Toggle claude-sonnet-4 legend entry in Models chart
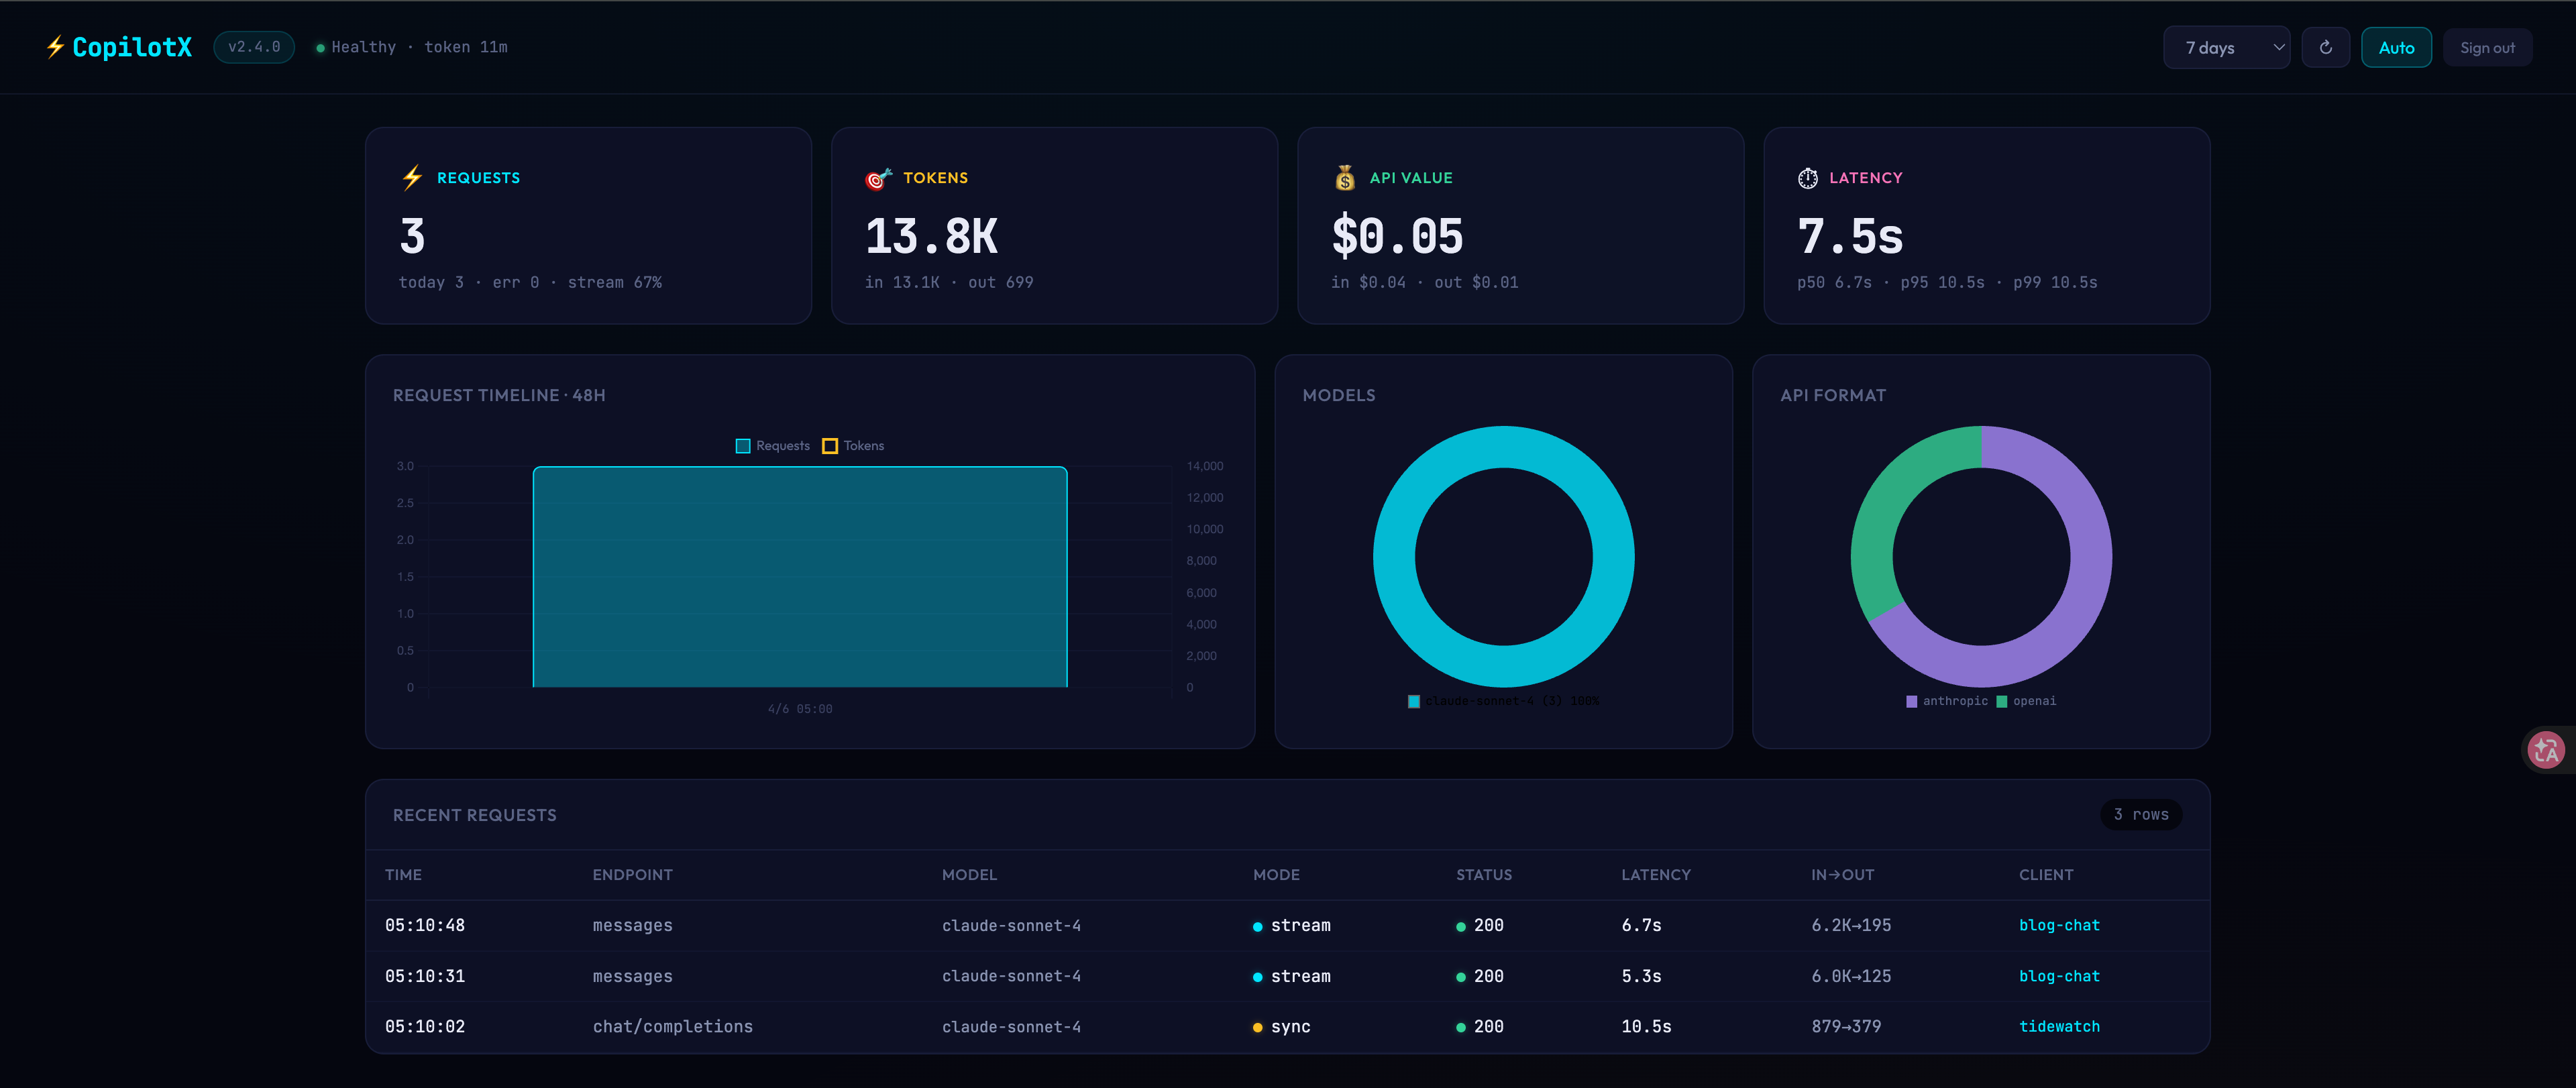The width and height of the screenshot is (2576, 1088). [1503, 701]
